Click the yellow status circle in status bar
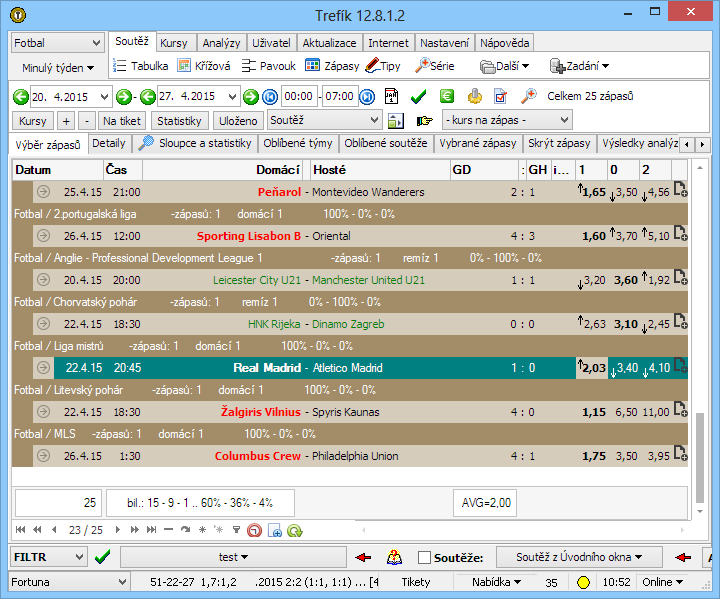The width and height of the screenshot is (720, 599). pyautogui.click(x=583, y=582)
